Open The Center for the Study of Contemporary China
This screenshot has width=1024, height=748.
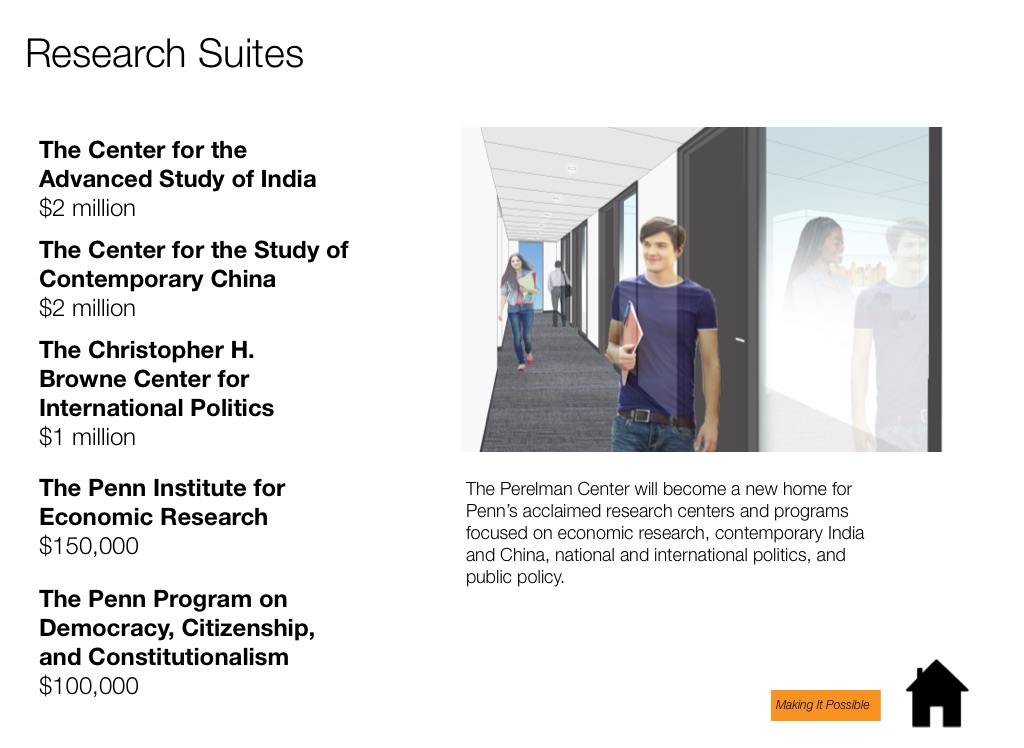click(193, 264)
